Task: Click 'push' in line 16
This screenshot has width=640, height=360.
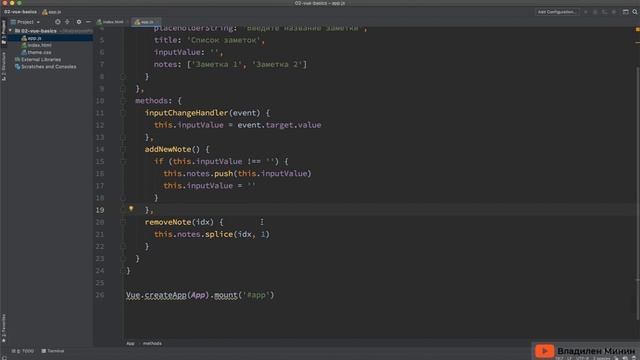Action: (x=223, y=173)
